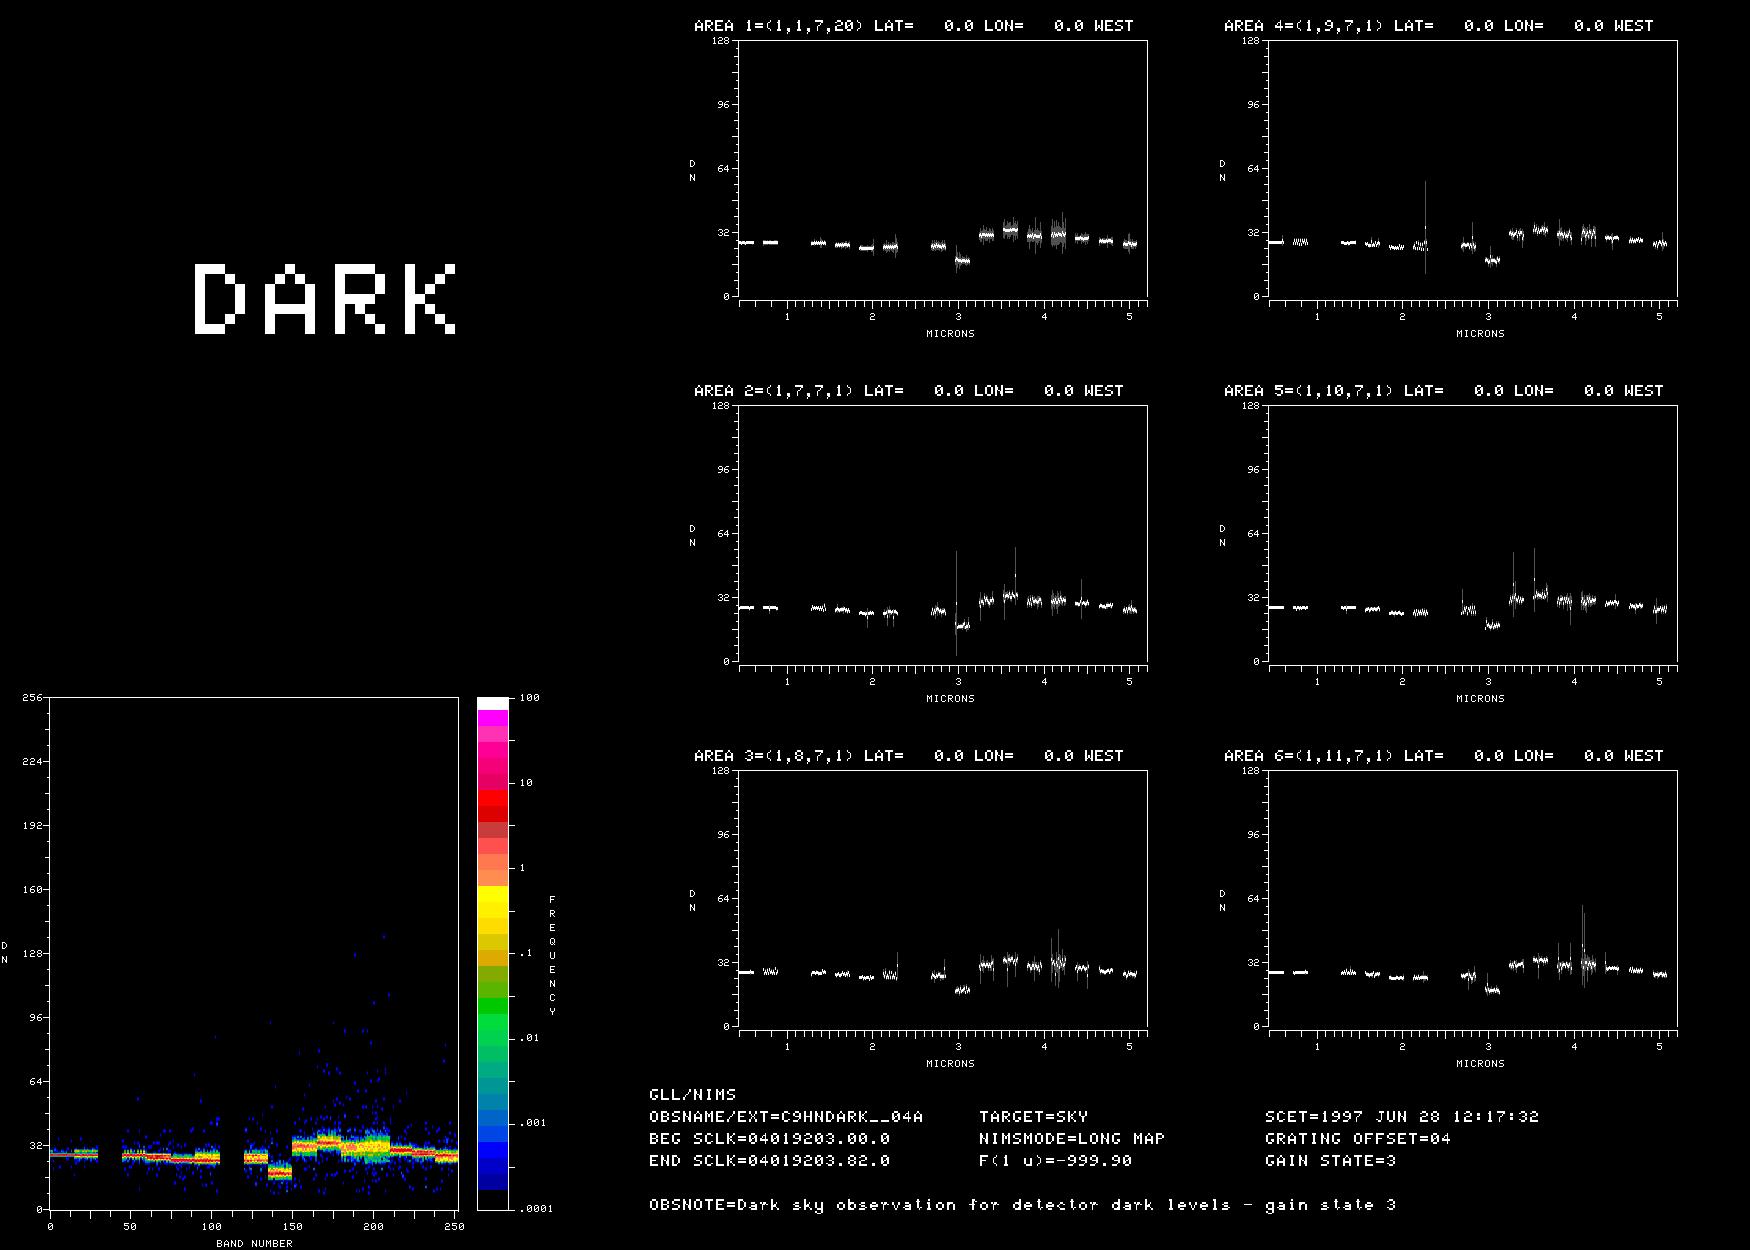1750x1250 pixels.
Task: Click inside the AREA 6 spectrum plot
Action: point(1473,899)
